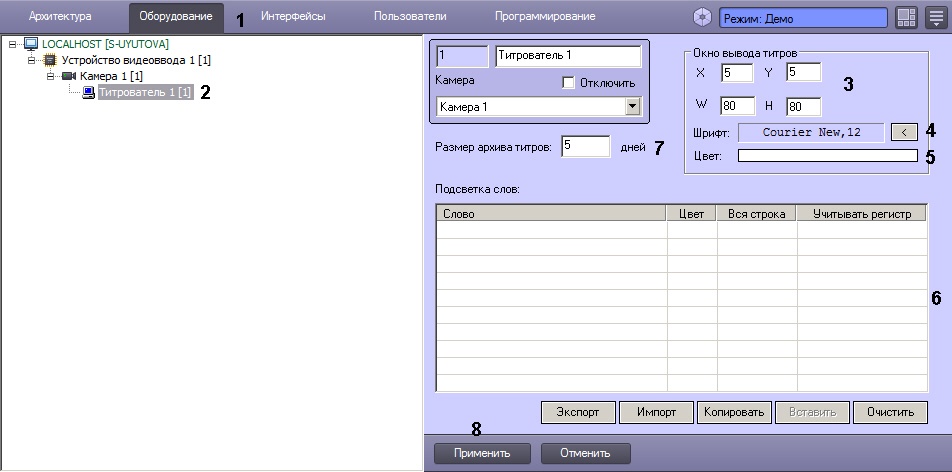This screenshot has height=472, width=952.
Task: Click the LOCALHOST computer icon in tree
Action: pyautogui.click(x=30, y=44)
